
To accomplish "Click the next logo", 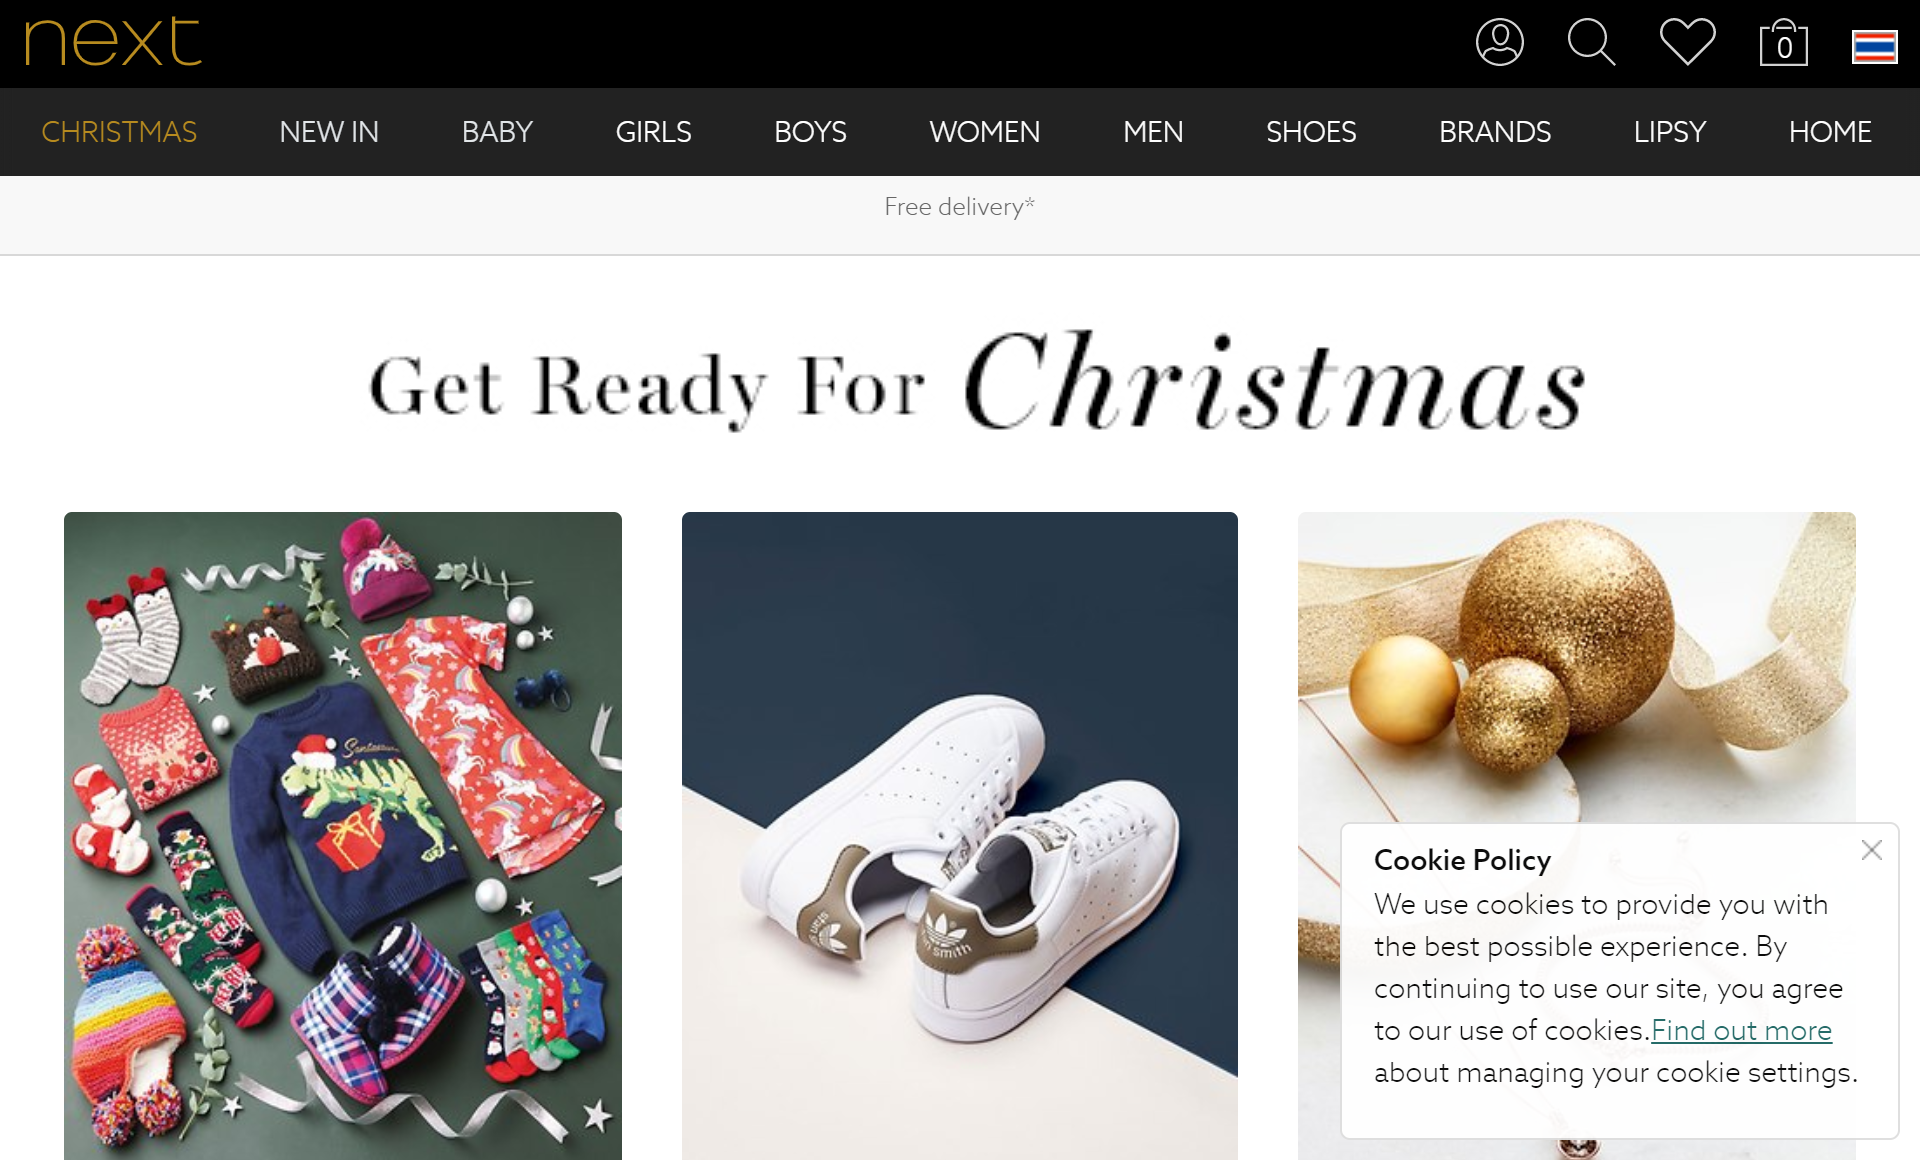I will point(113,42).
